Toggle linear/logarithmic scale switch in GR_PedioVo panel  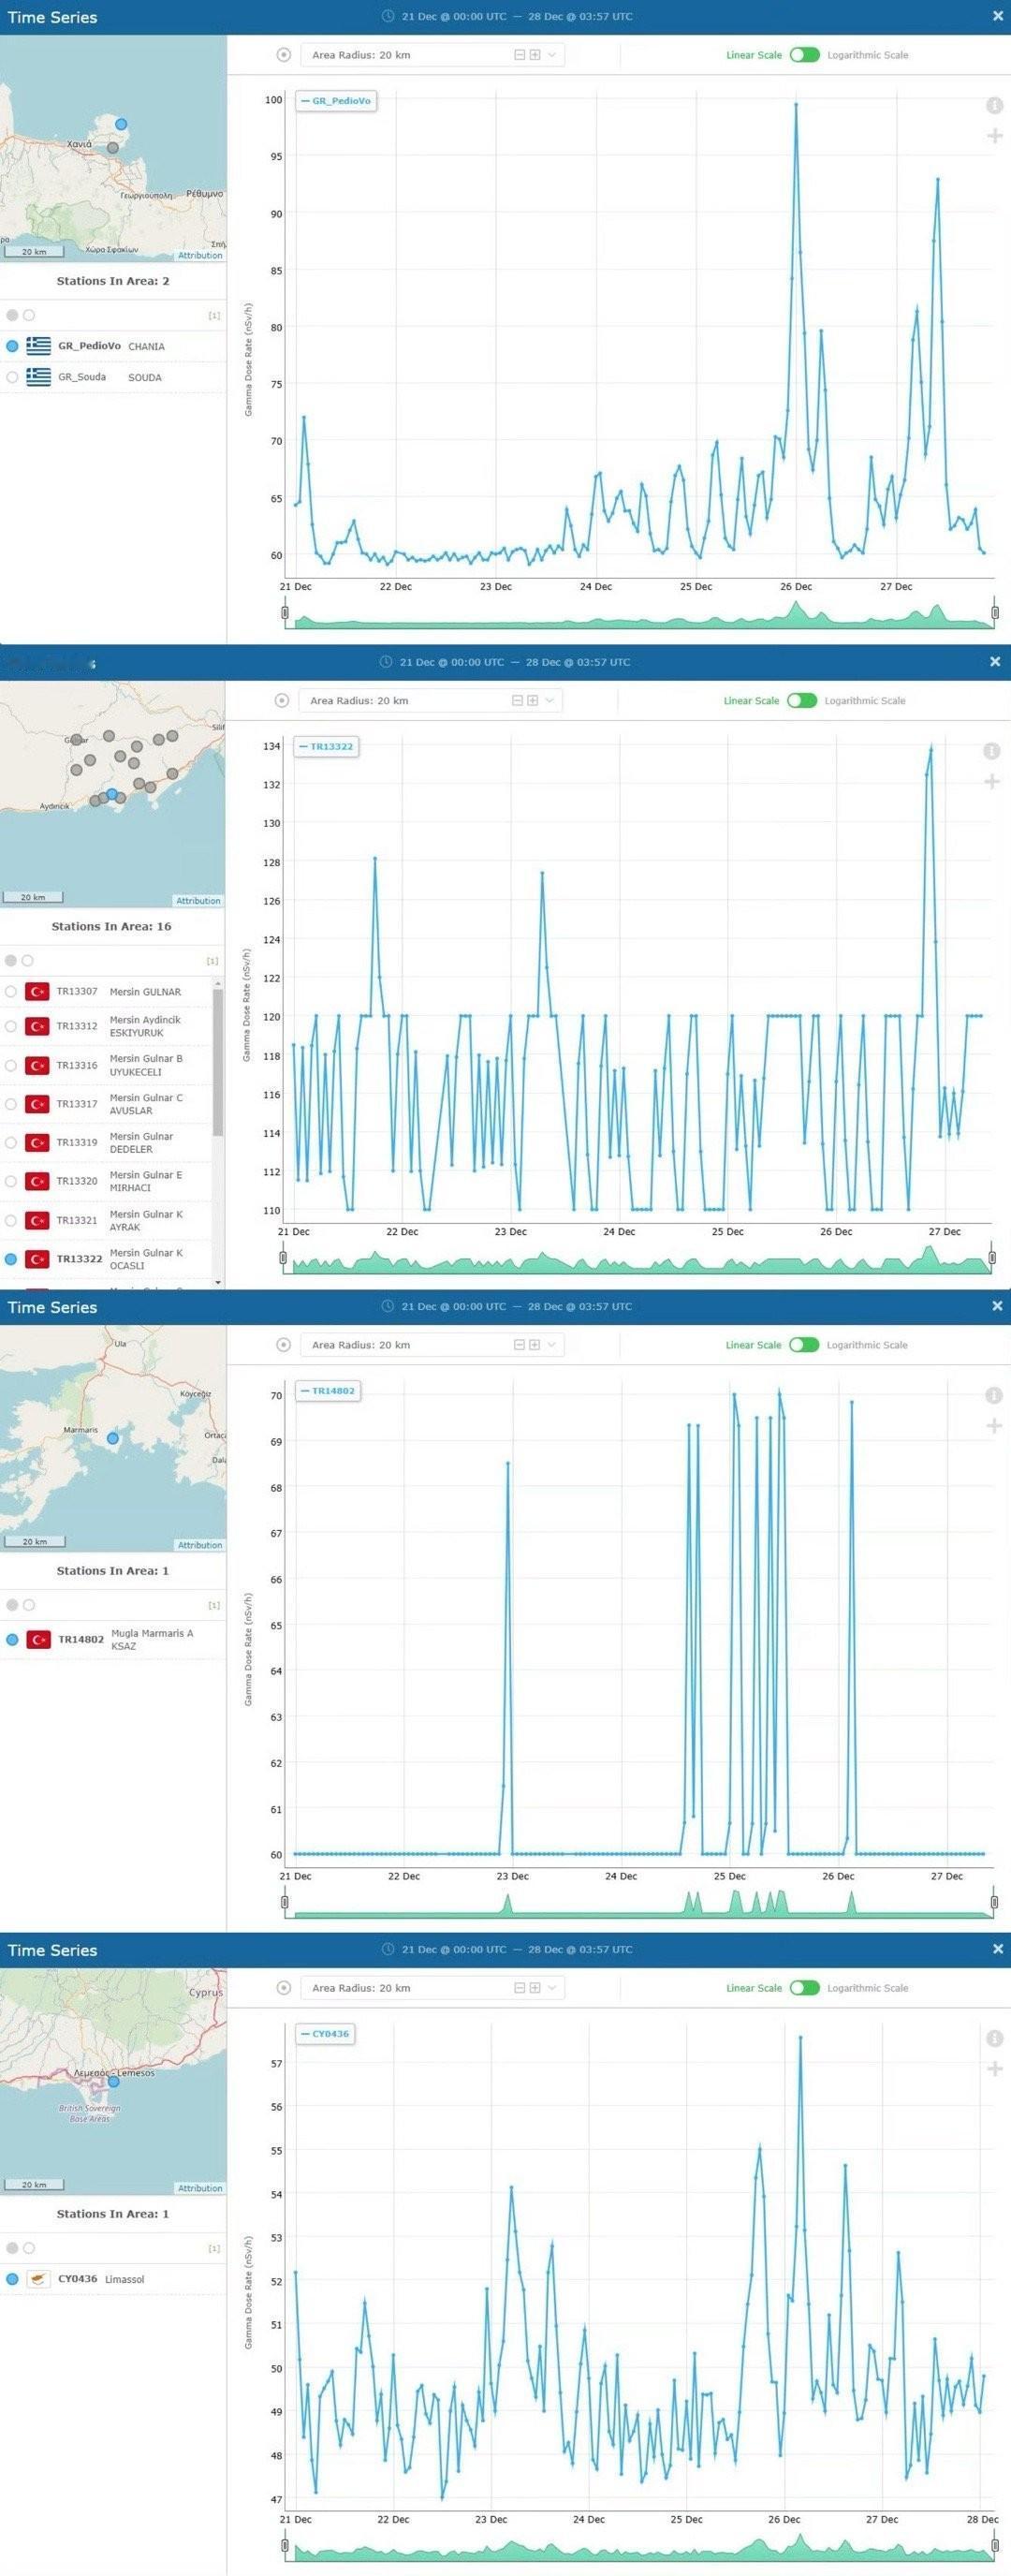coord(805,55)
